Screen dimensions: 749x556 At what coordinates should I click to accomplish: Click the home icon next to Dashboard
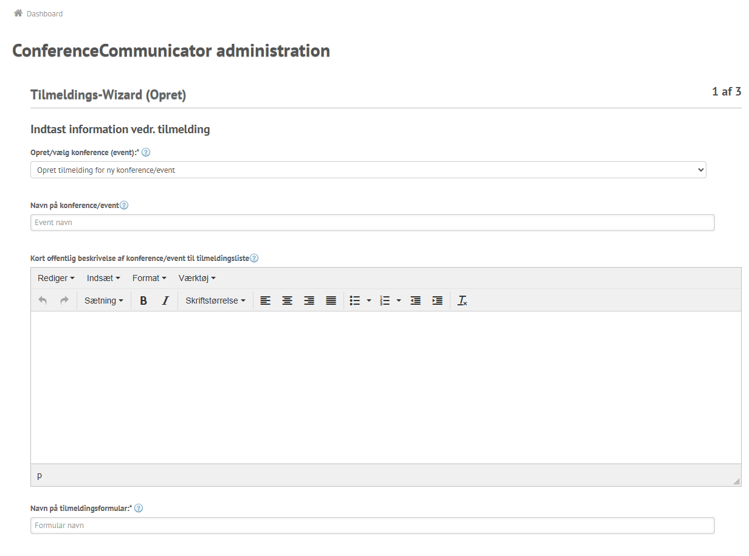tap(17, 14)
